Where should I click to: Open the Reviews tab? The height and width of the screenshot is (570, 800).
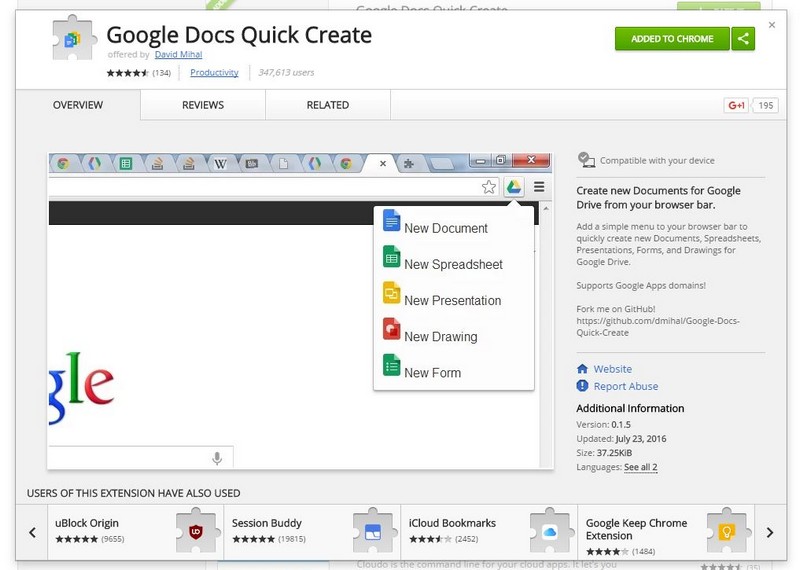click(x=203, y=105)
